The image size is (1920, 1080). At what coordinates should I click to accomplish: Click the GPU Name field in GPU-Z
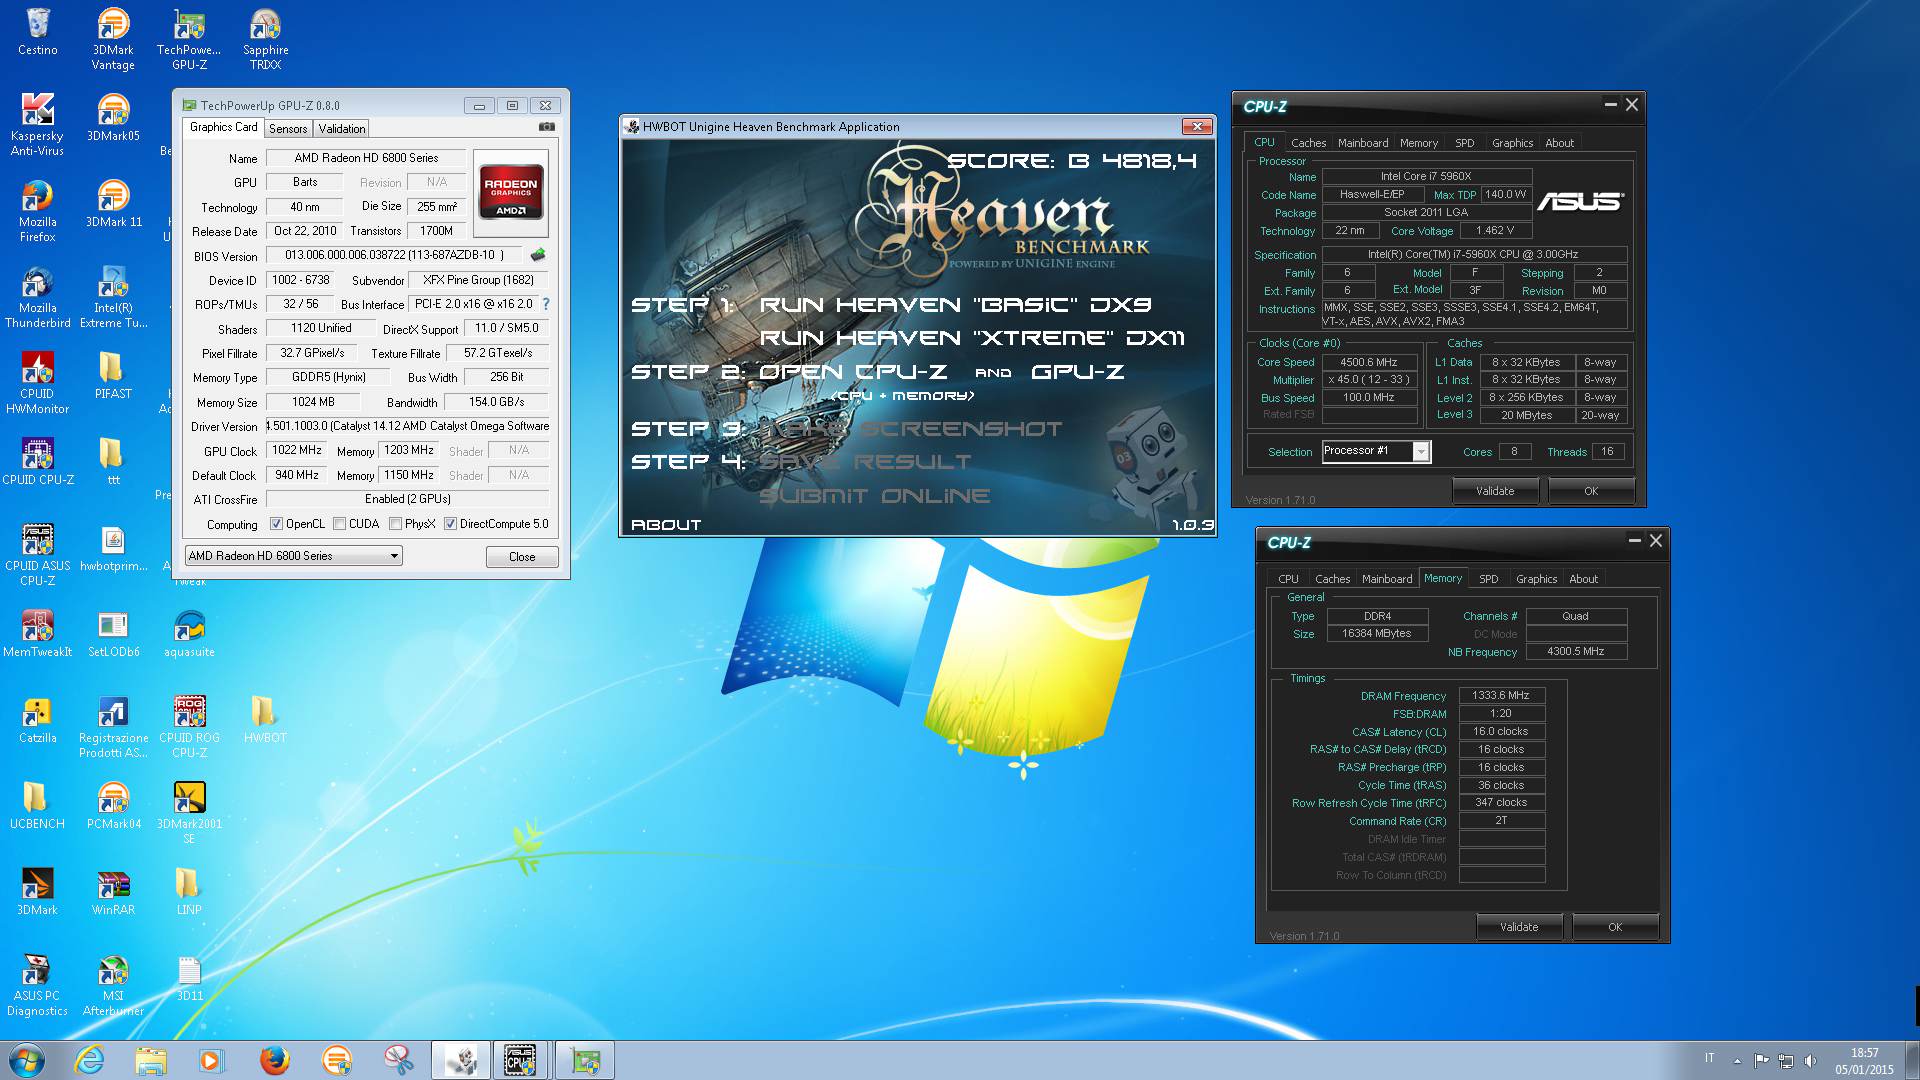pyautogui.click(x=365, y=158)
